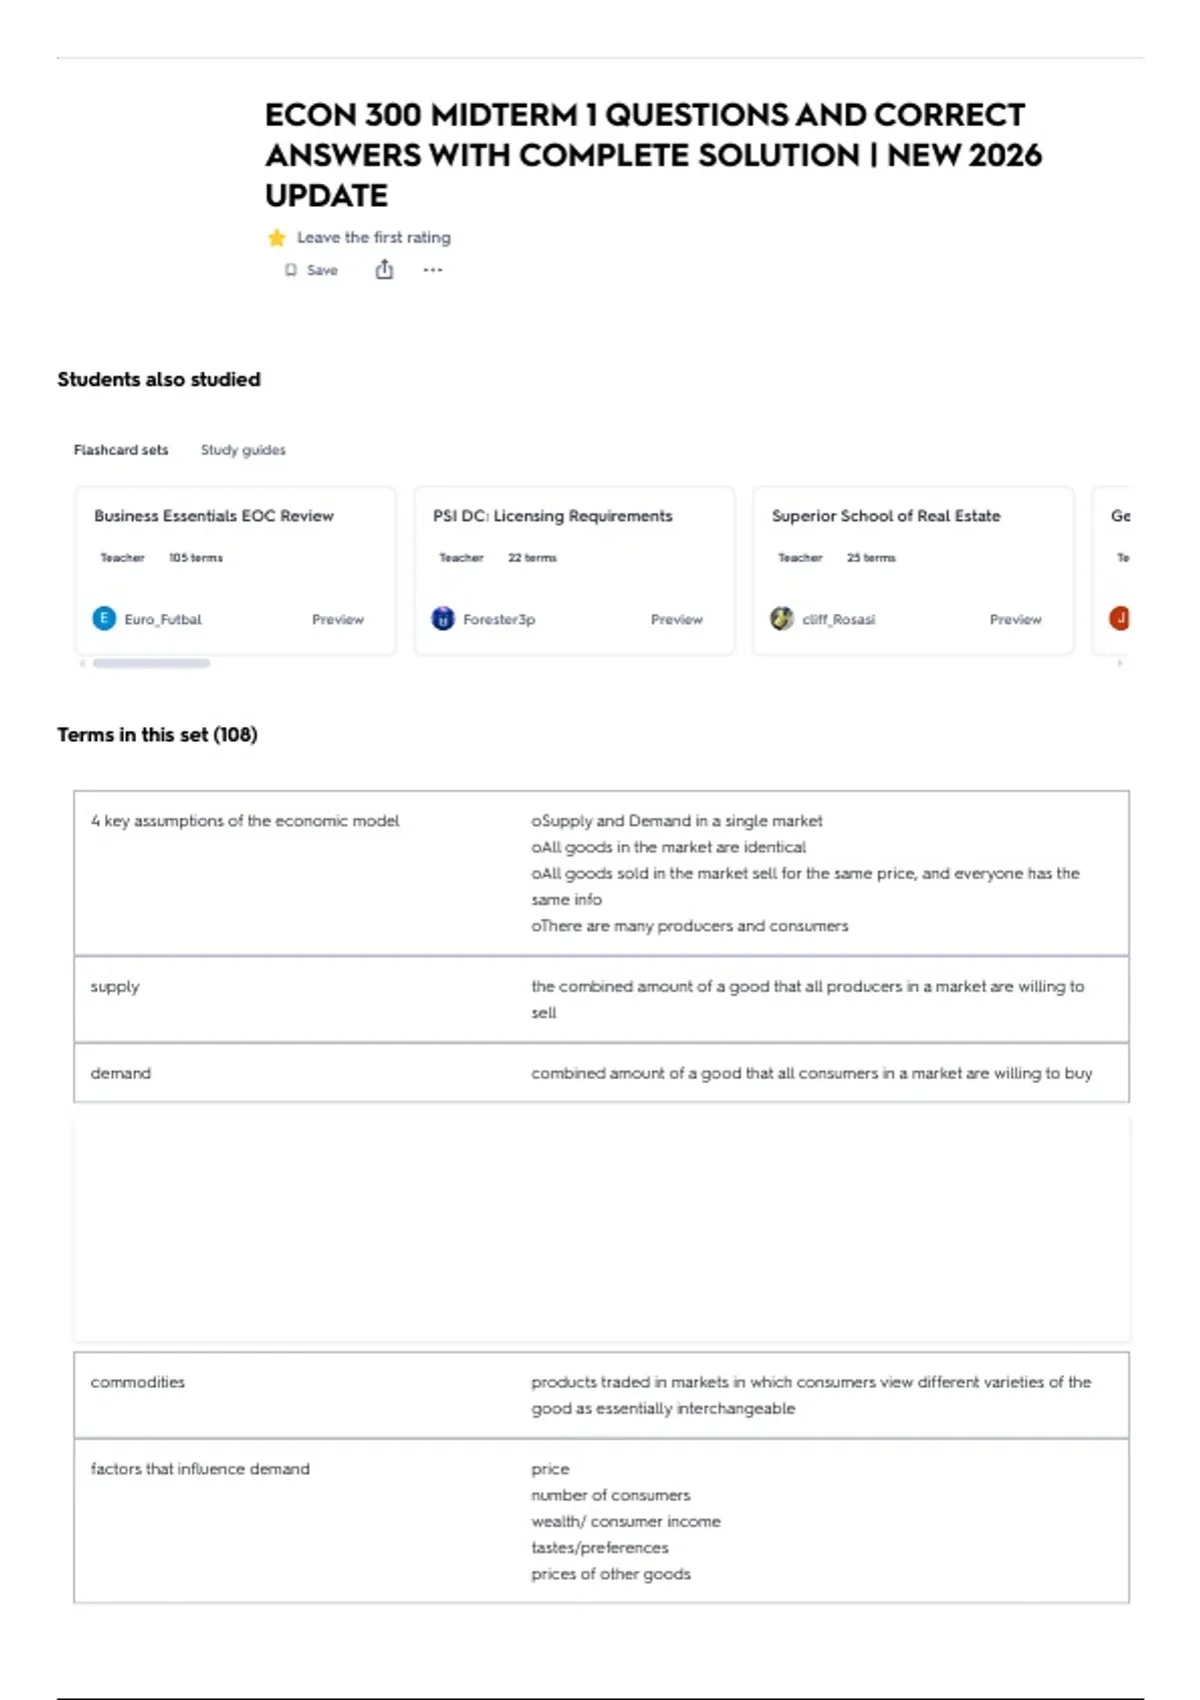Click 'number of consumers' line
1200x1700 pixels.
611,1495
